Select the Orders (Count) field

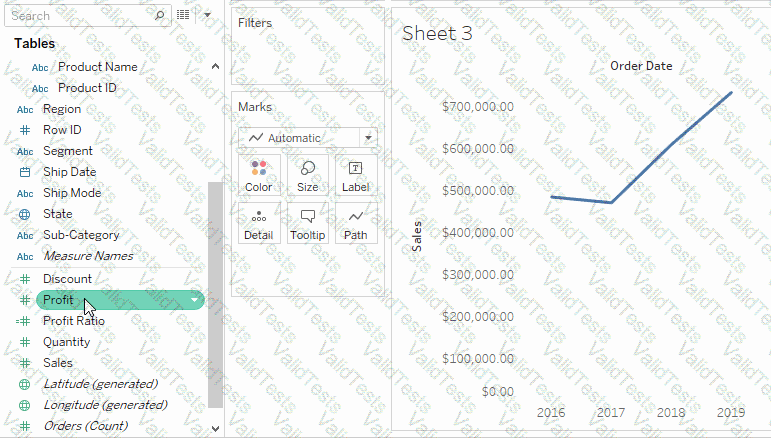tap(85, 426)
